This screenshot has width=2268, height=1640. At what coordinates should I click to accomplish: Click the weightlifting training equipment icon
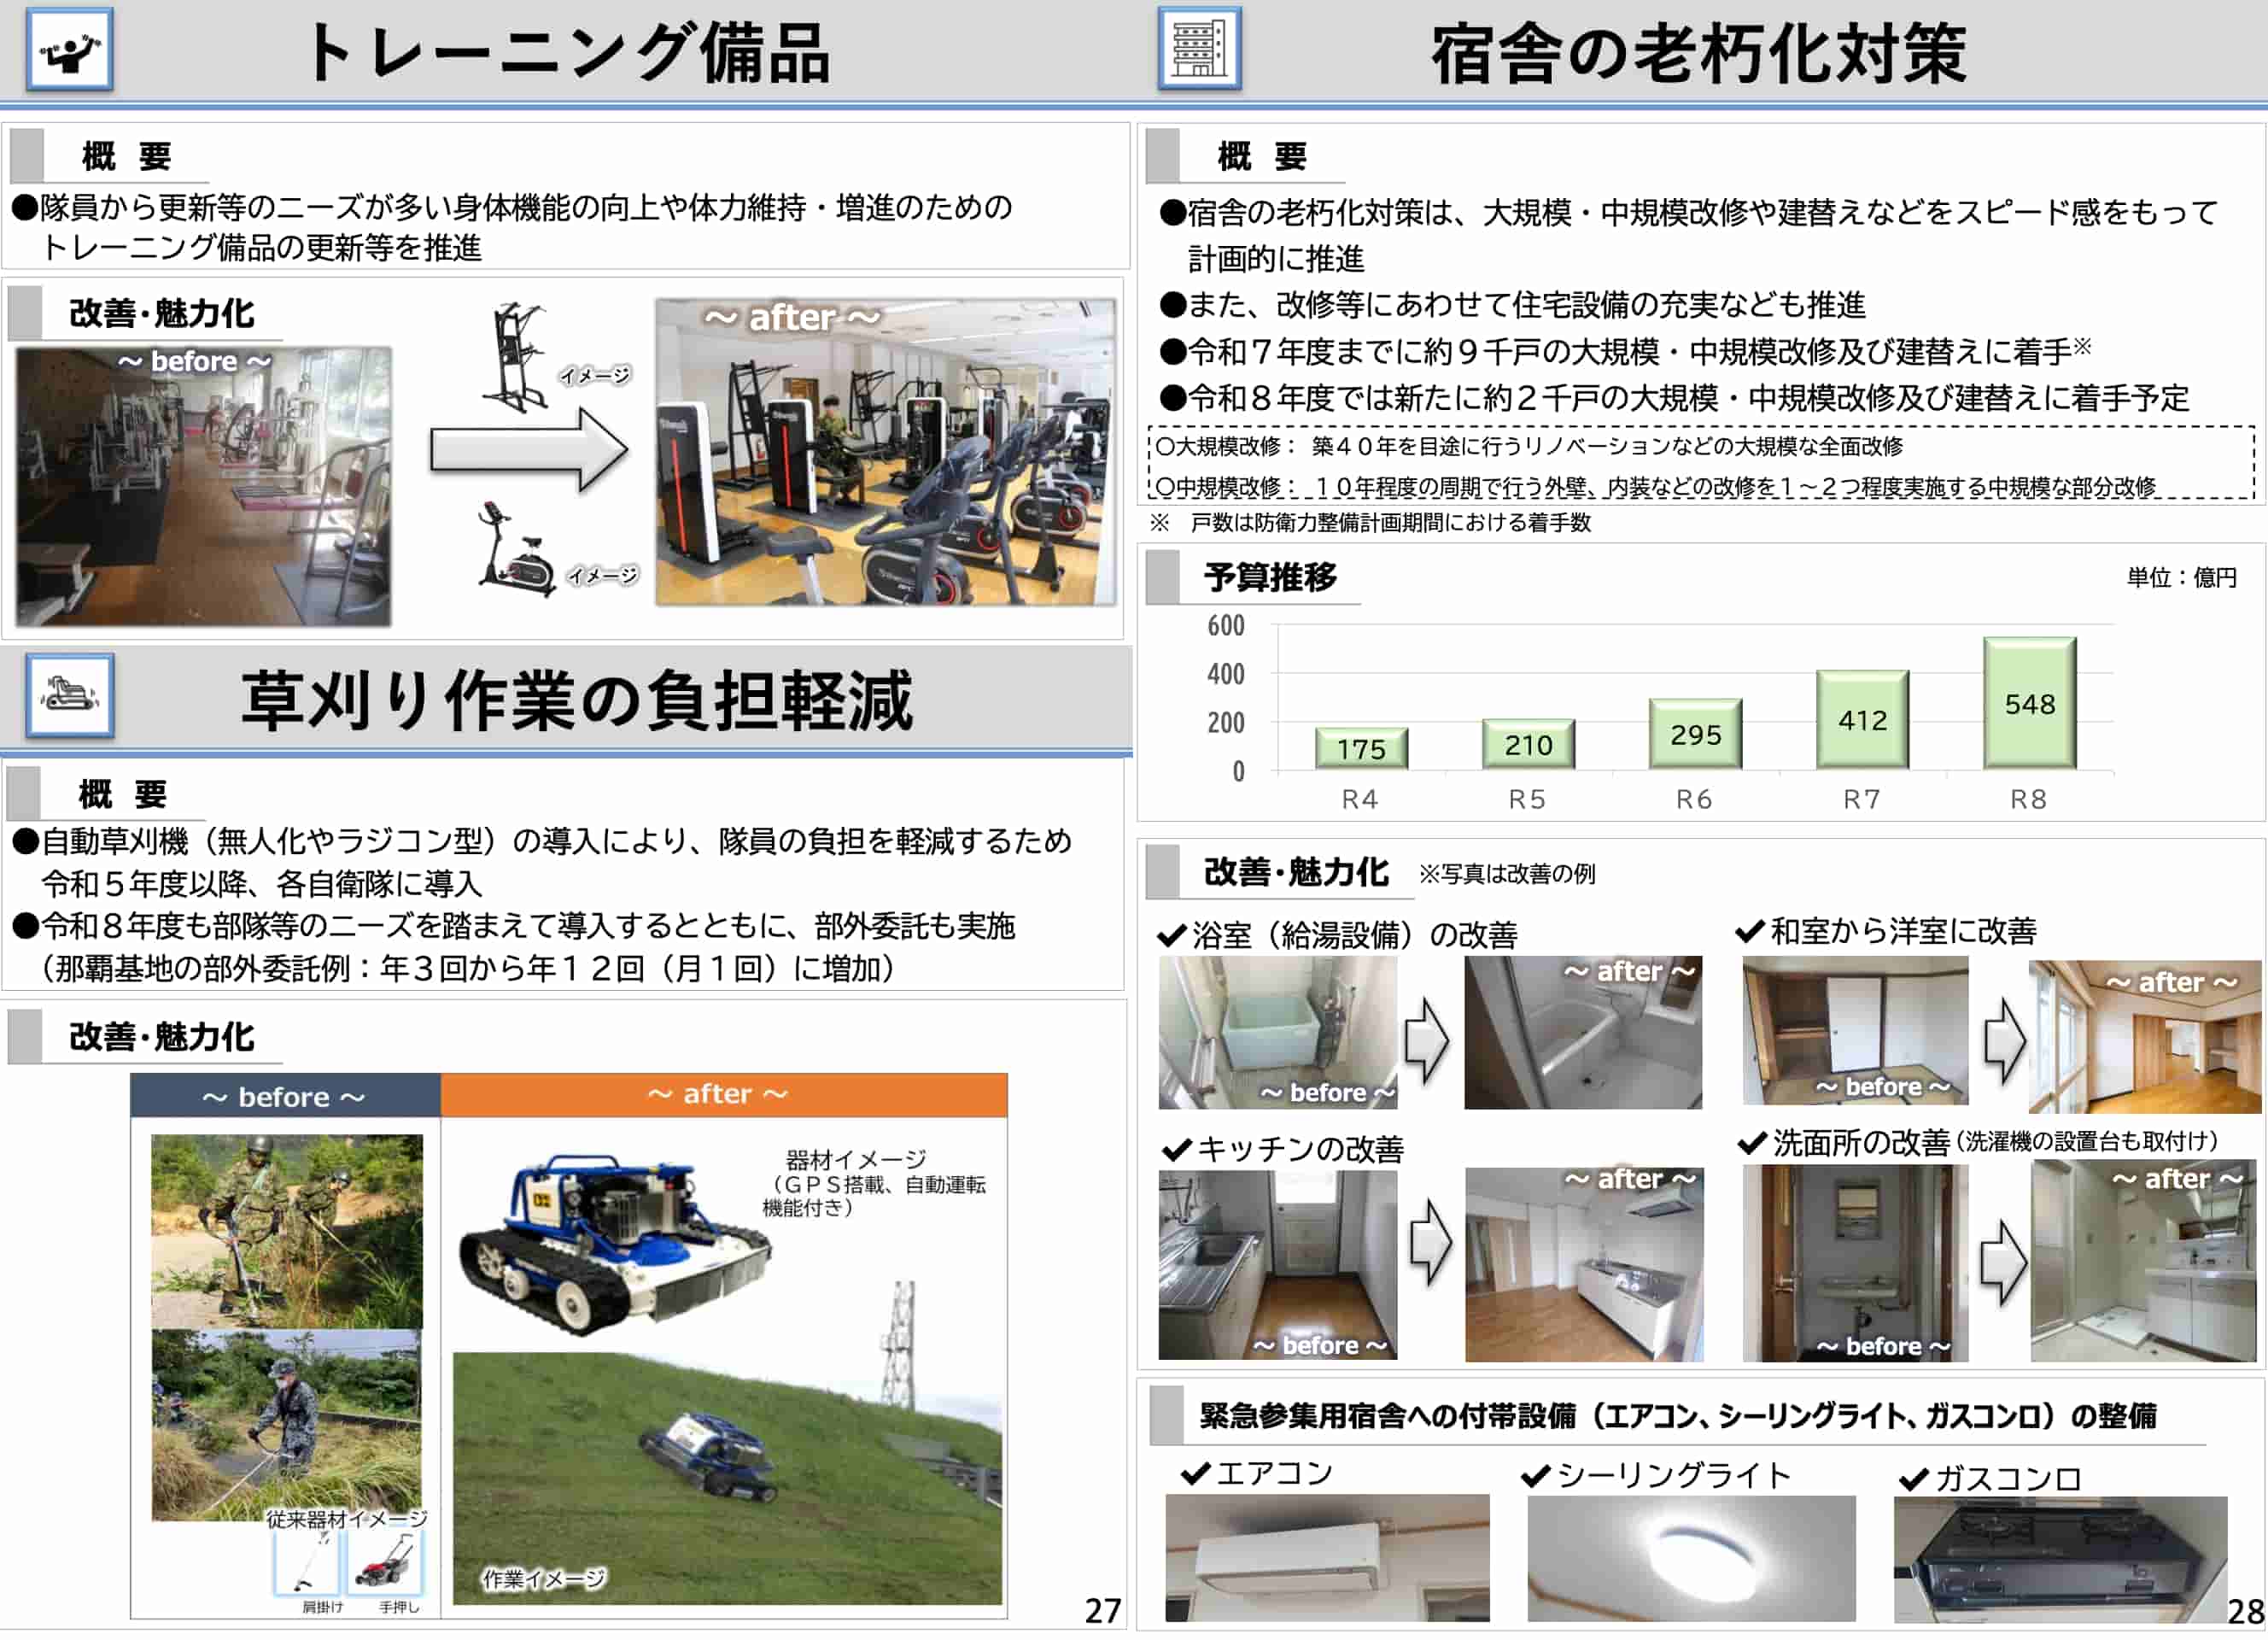tap(69, 50)
